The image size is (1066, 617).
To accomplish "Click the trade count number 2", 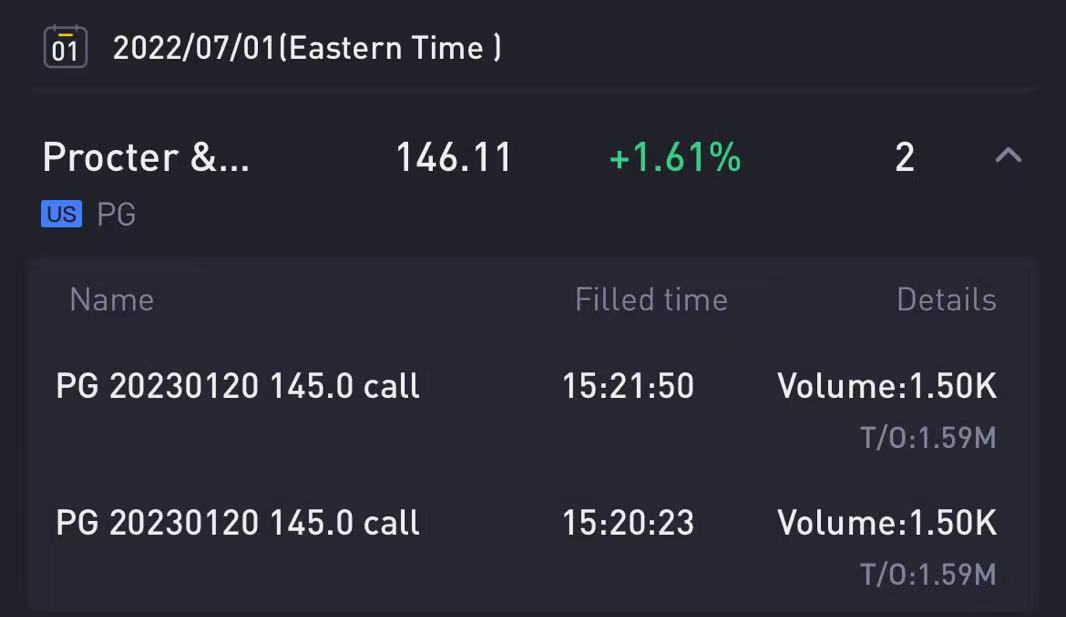I will point(905,158).
